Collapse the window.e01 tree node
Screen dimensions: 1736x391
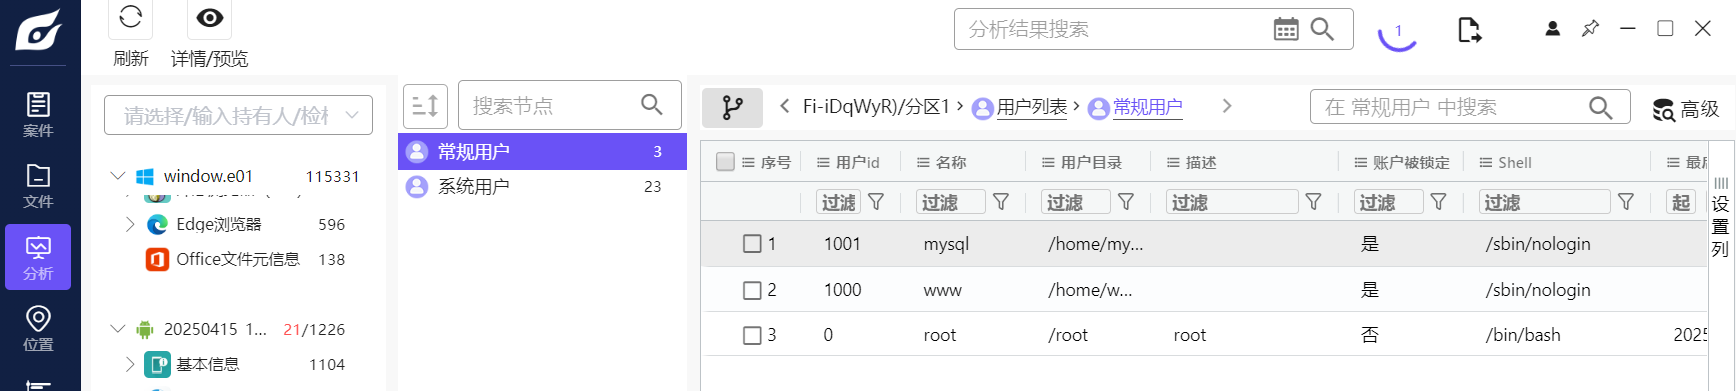pos(118,176)
